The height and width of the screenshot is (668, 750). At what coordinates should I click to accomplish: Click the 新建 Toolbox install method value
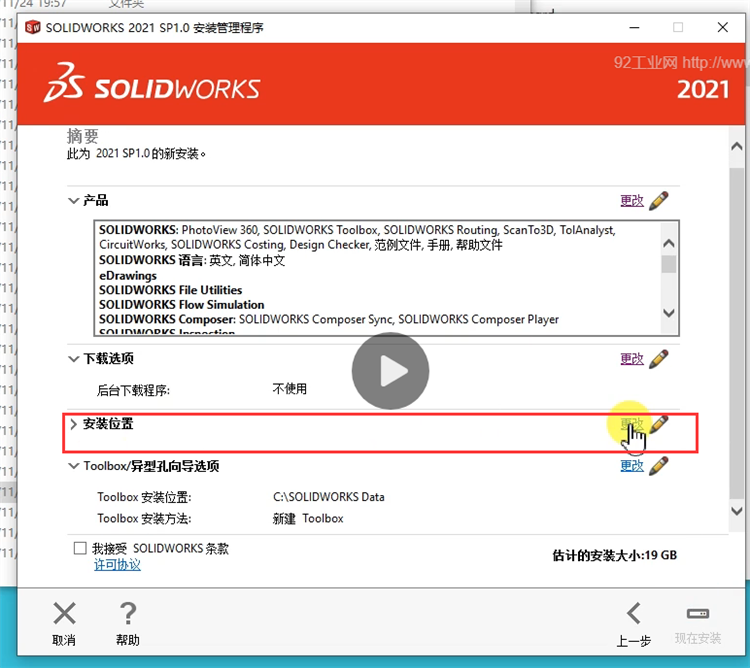coord(308,519)
